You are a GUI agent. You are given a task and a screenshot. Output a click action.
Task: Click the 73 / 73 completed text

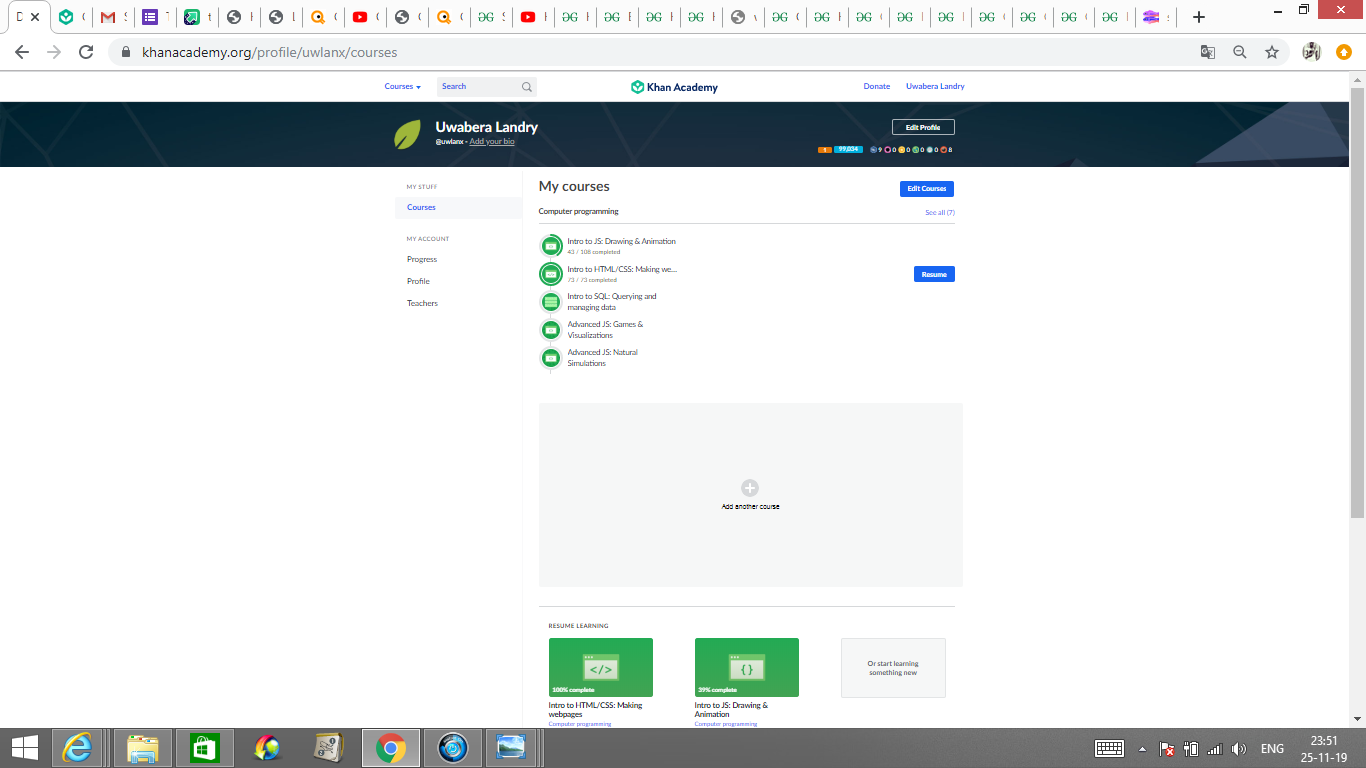(592, 280)
